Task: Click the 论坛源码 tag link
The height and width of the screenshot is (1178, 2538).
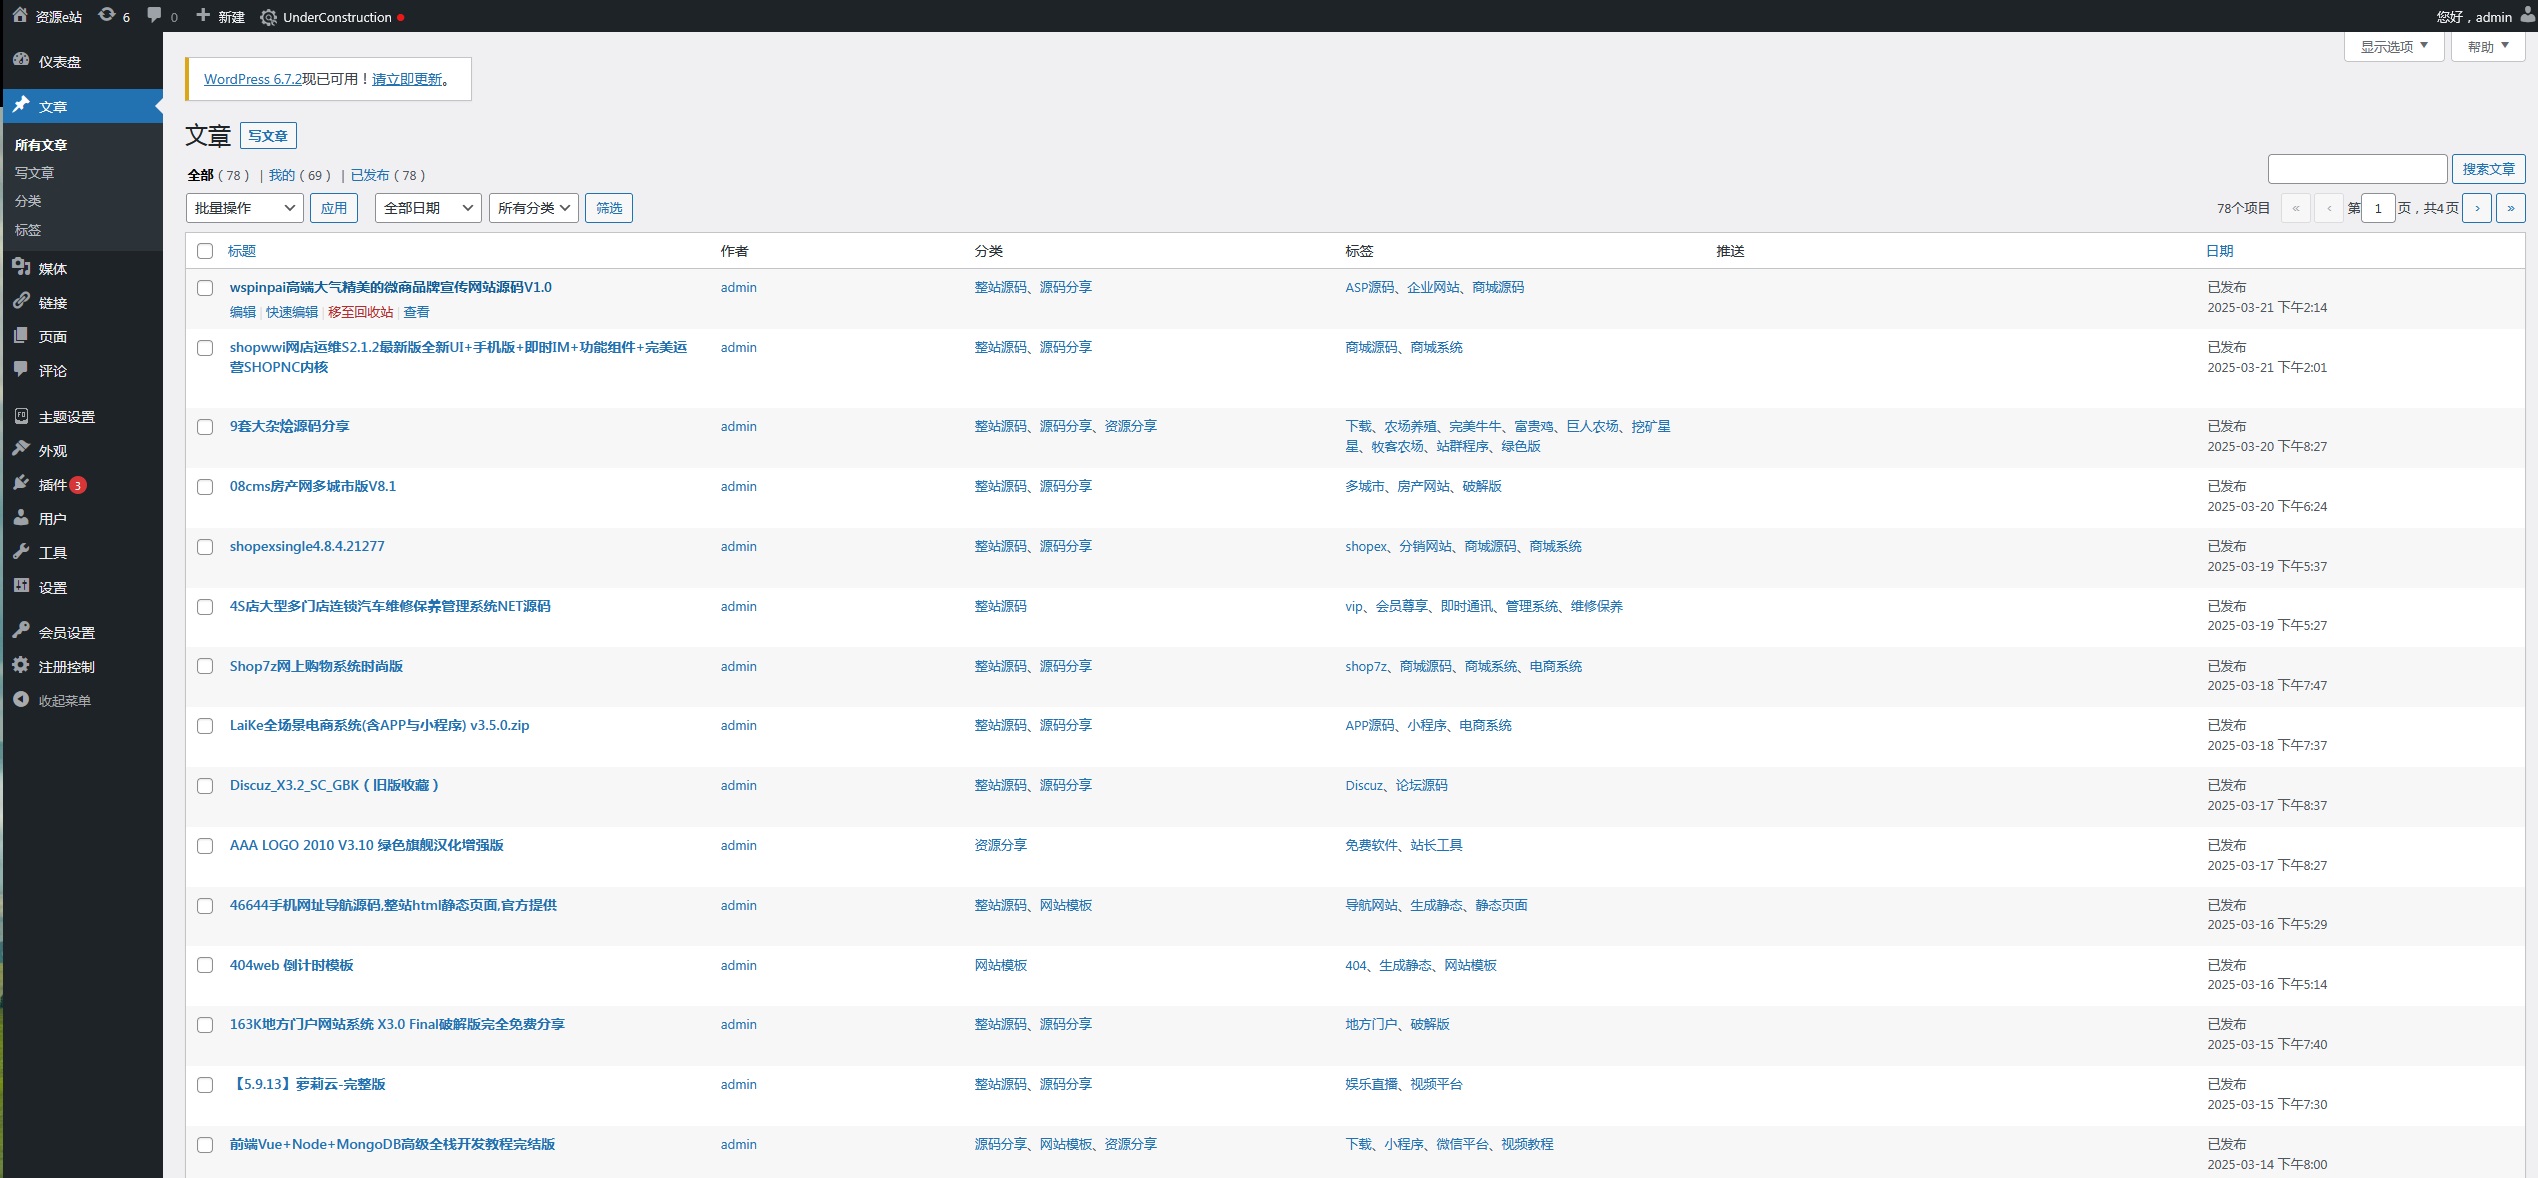Action: coord(1421,785)
